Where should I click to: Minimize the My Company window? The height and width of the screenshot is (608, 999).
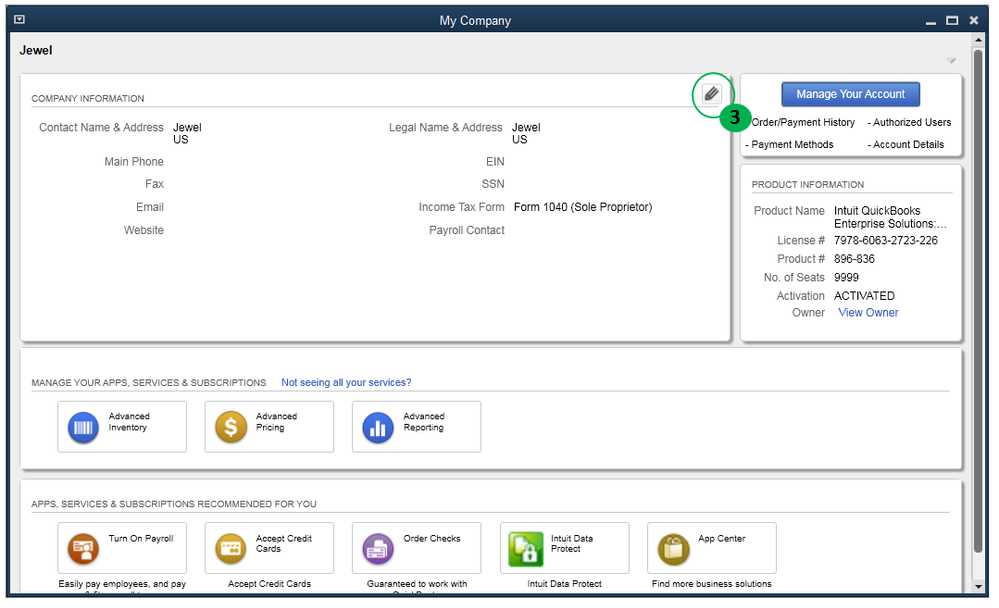click(931, 21)
